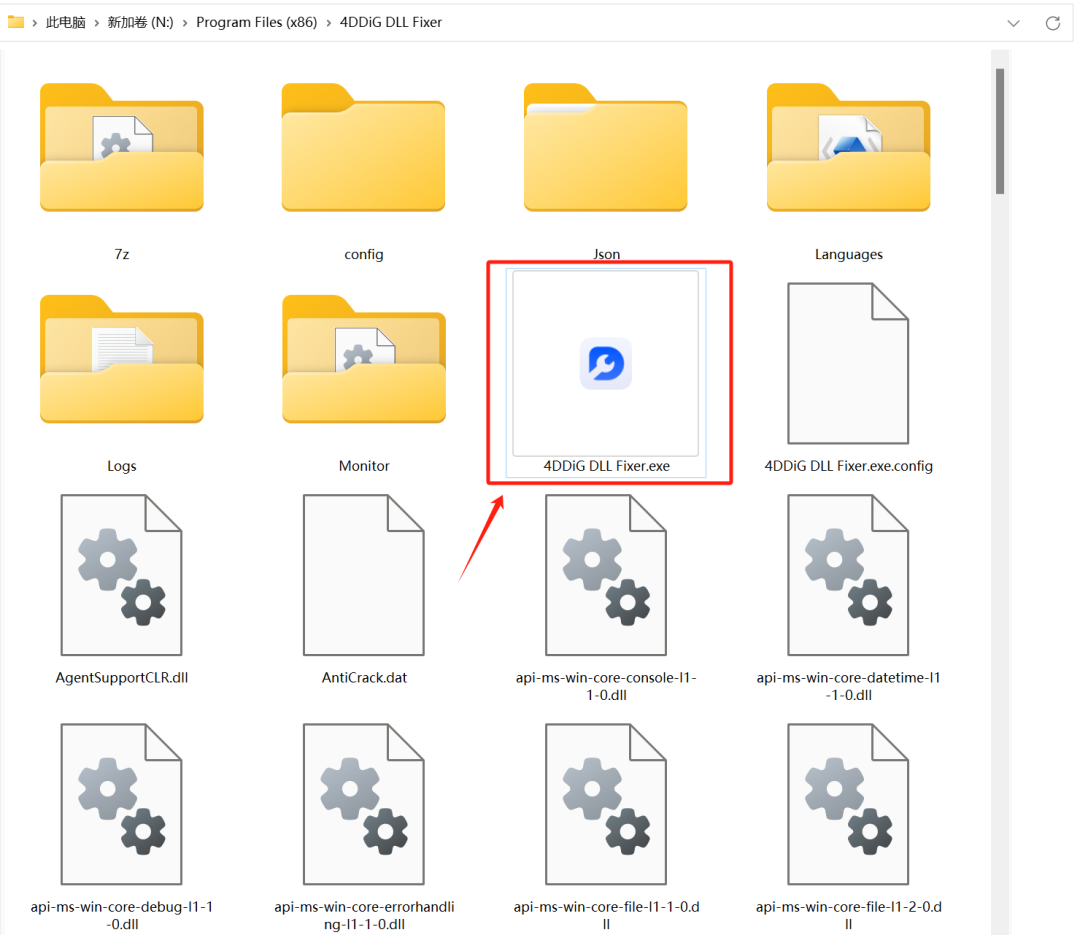Viewport: 1080px width, 935px height.
Task: Go to 此电脑 in breadcrumb
Action: coord(65,22)
